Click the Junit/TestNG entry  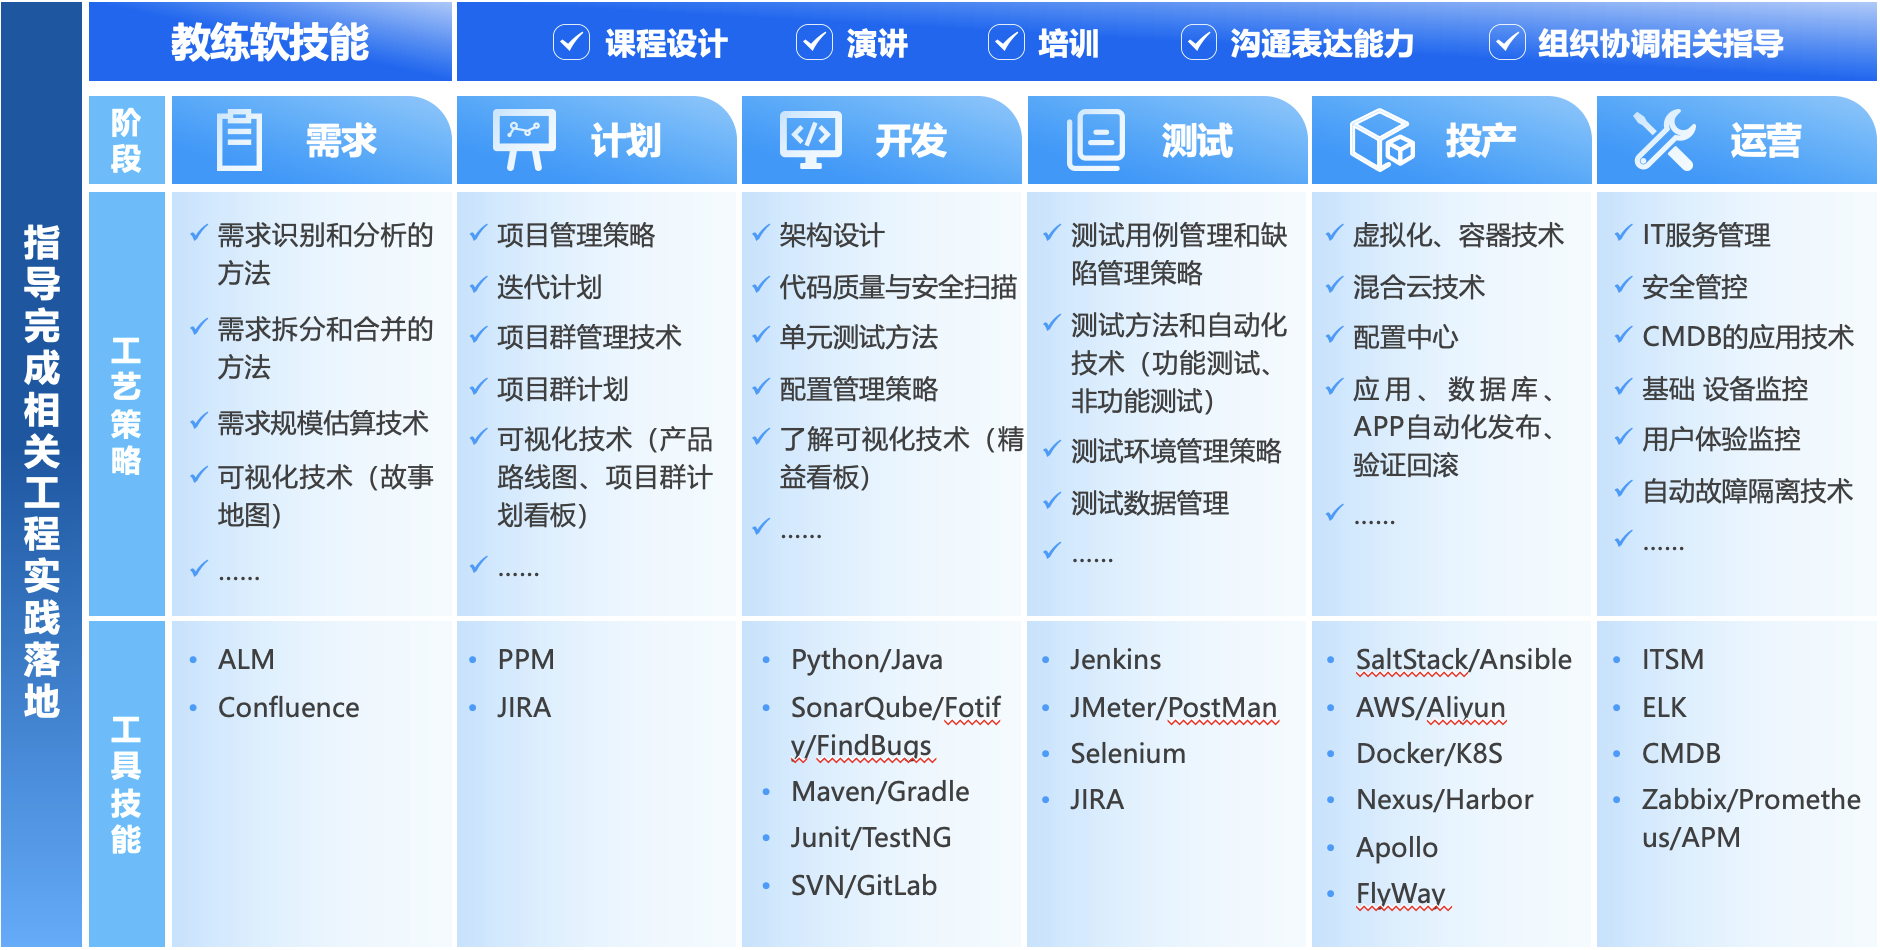pyautogui.click(x=870, y=838)
